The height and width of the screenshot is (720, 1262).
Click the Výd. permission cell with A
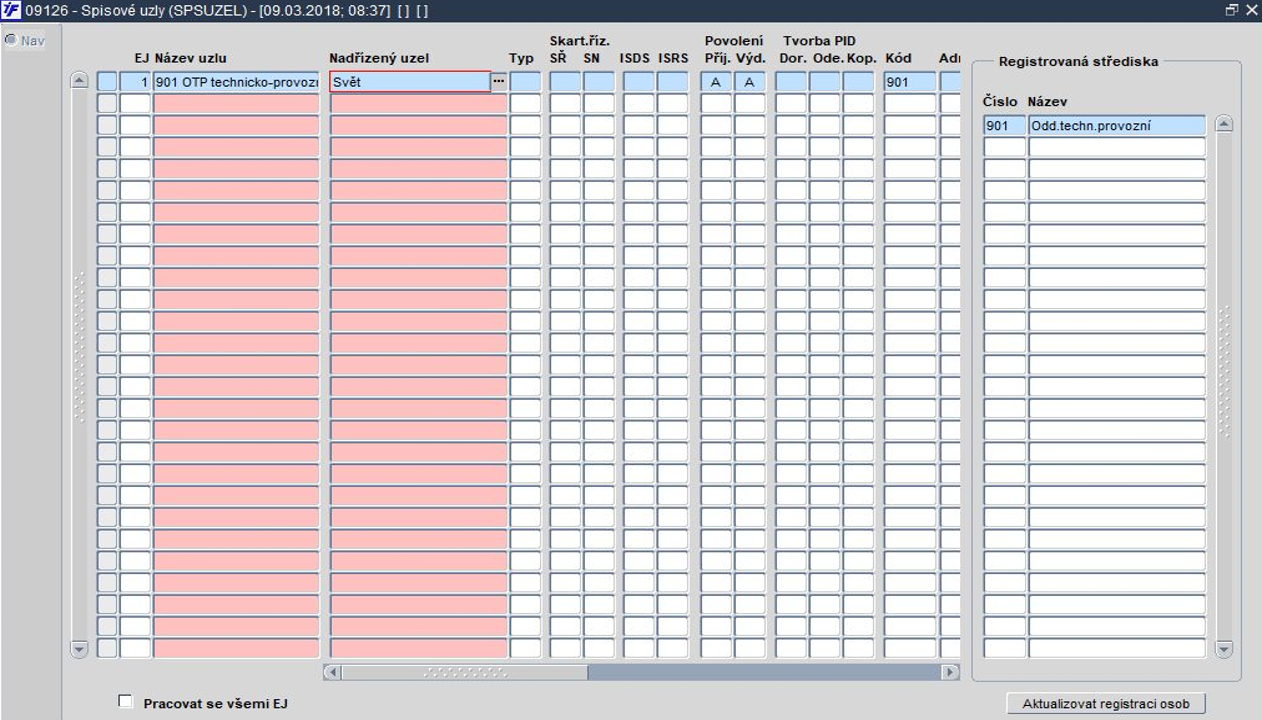click(749, 82)
